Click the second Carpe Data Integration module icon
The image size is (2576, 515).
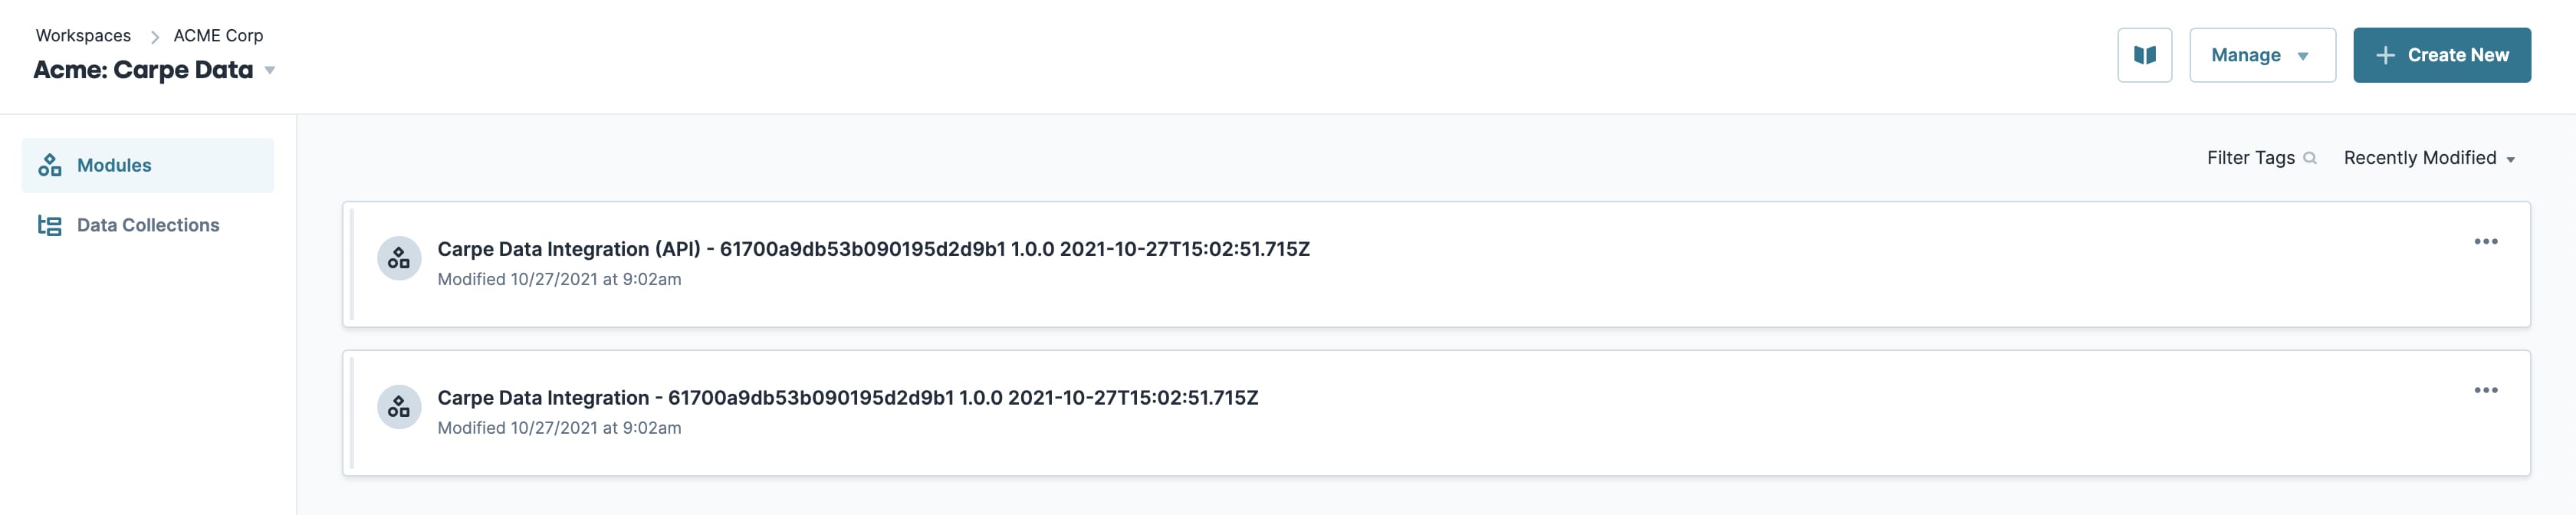click(x=399, y=407)
